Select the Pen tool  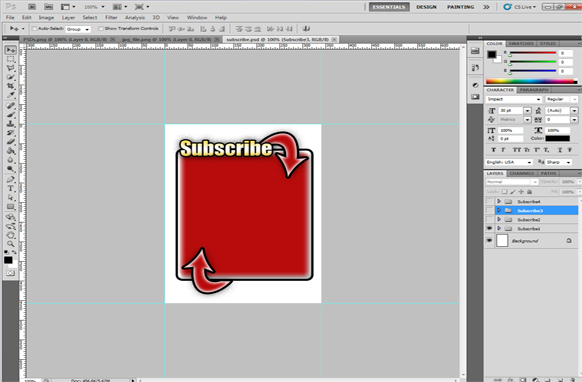[x=10, y=179]
